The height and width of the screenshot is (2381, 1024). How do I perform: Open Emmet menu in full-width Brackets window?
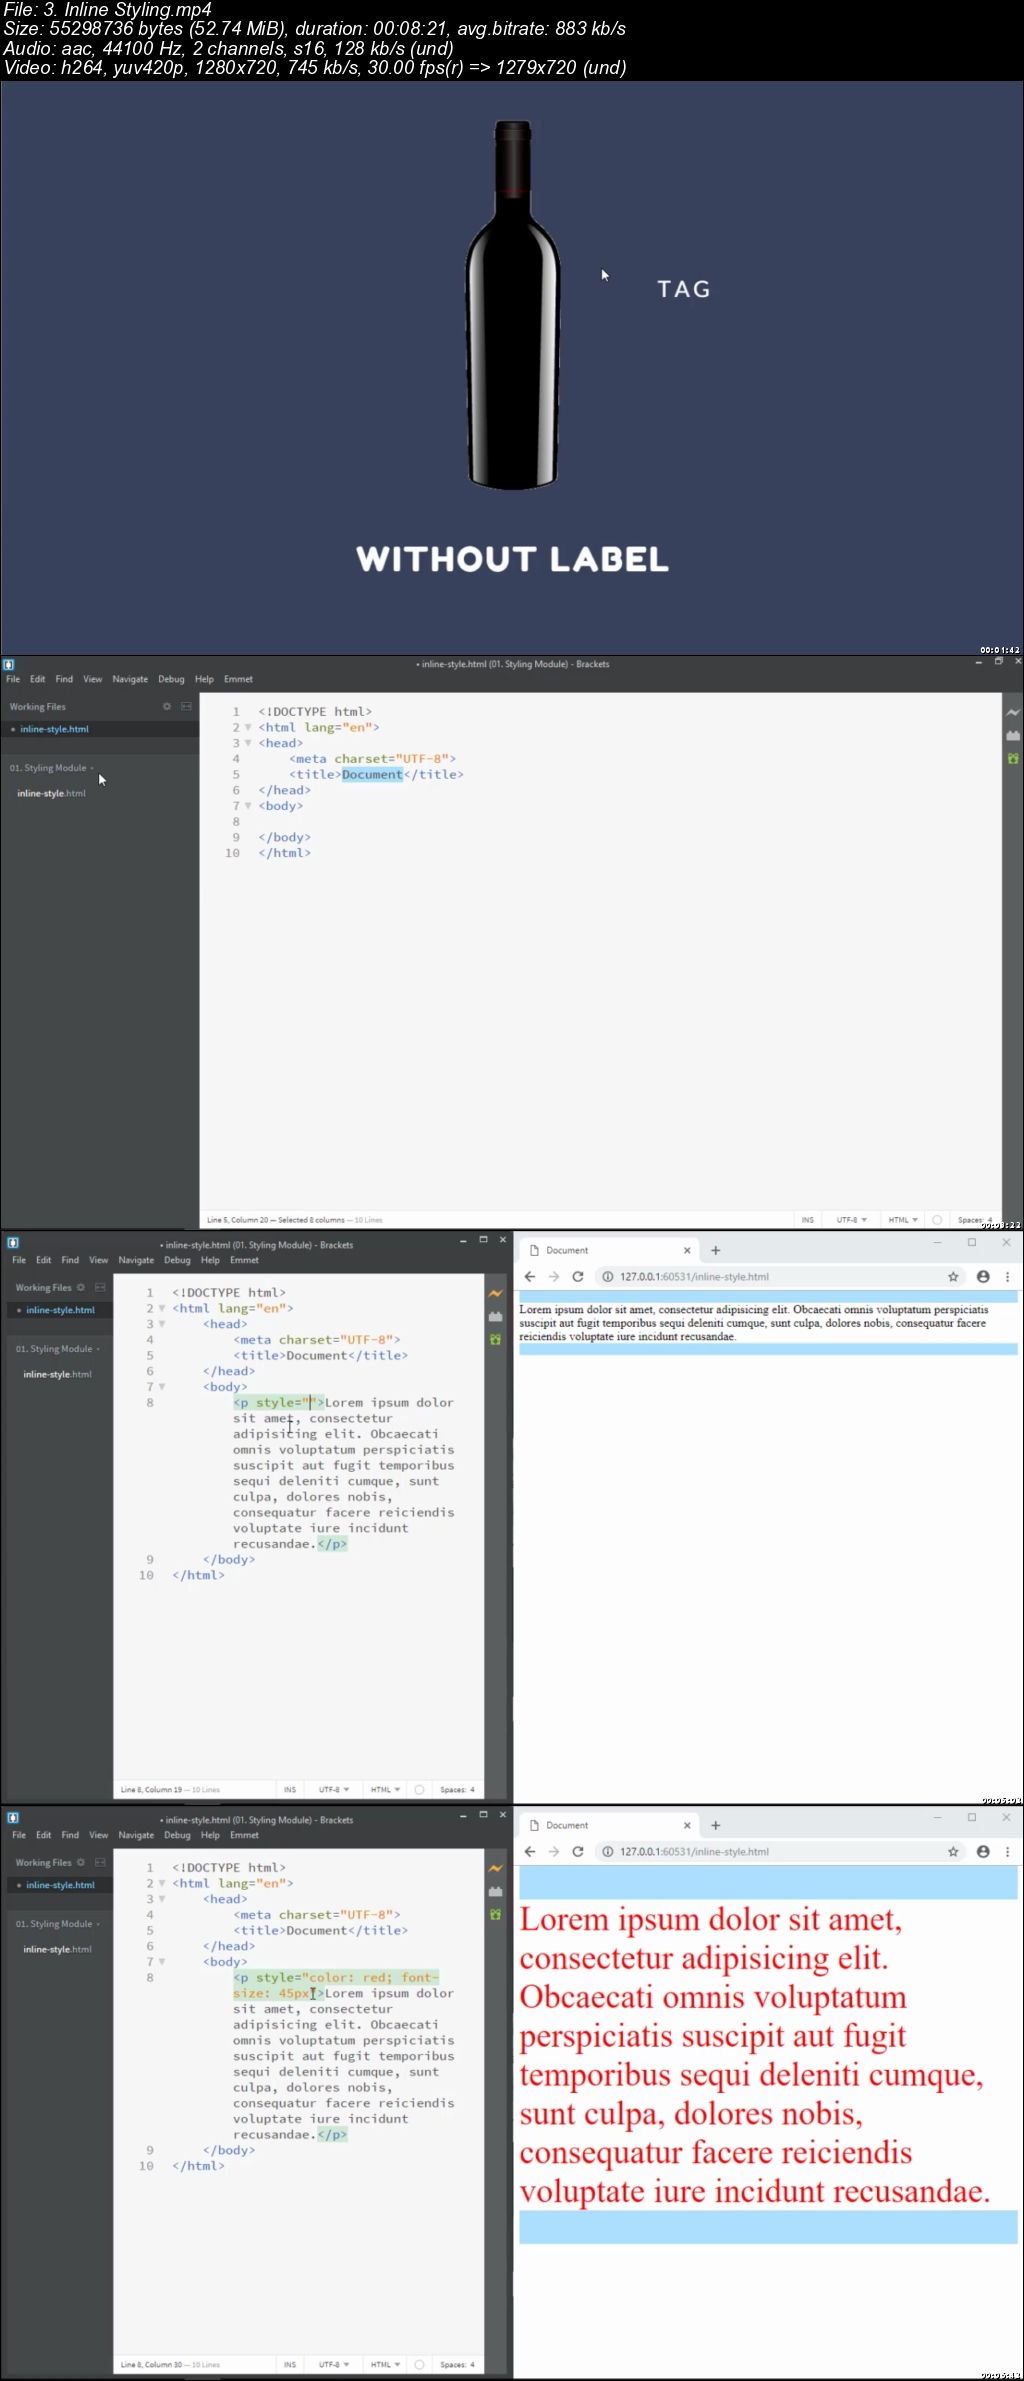(238, 679)
